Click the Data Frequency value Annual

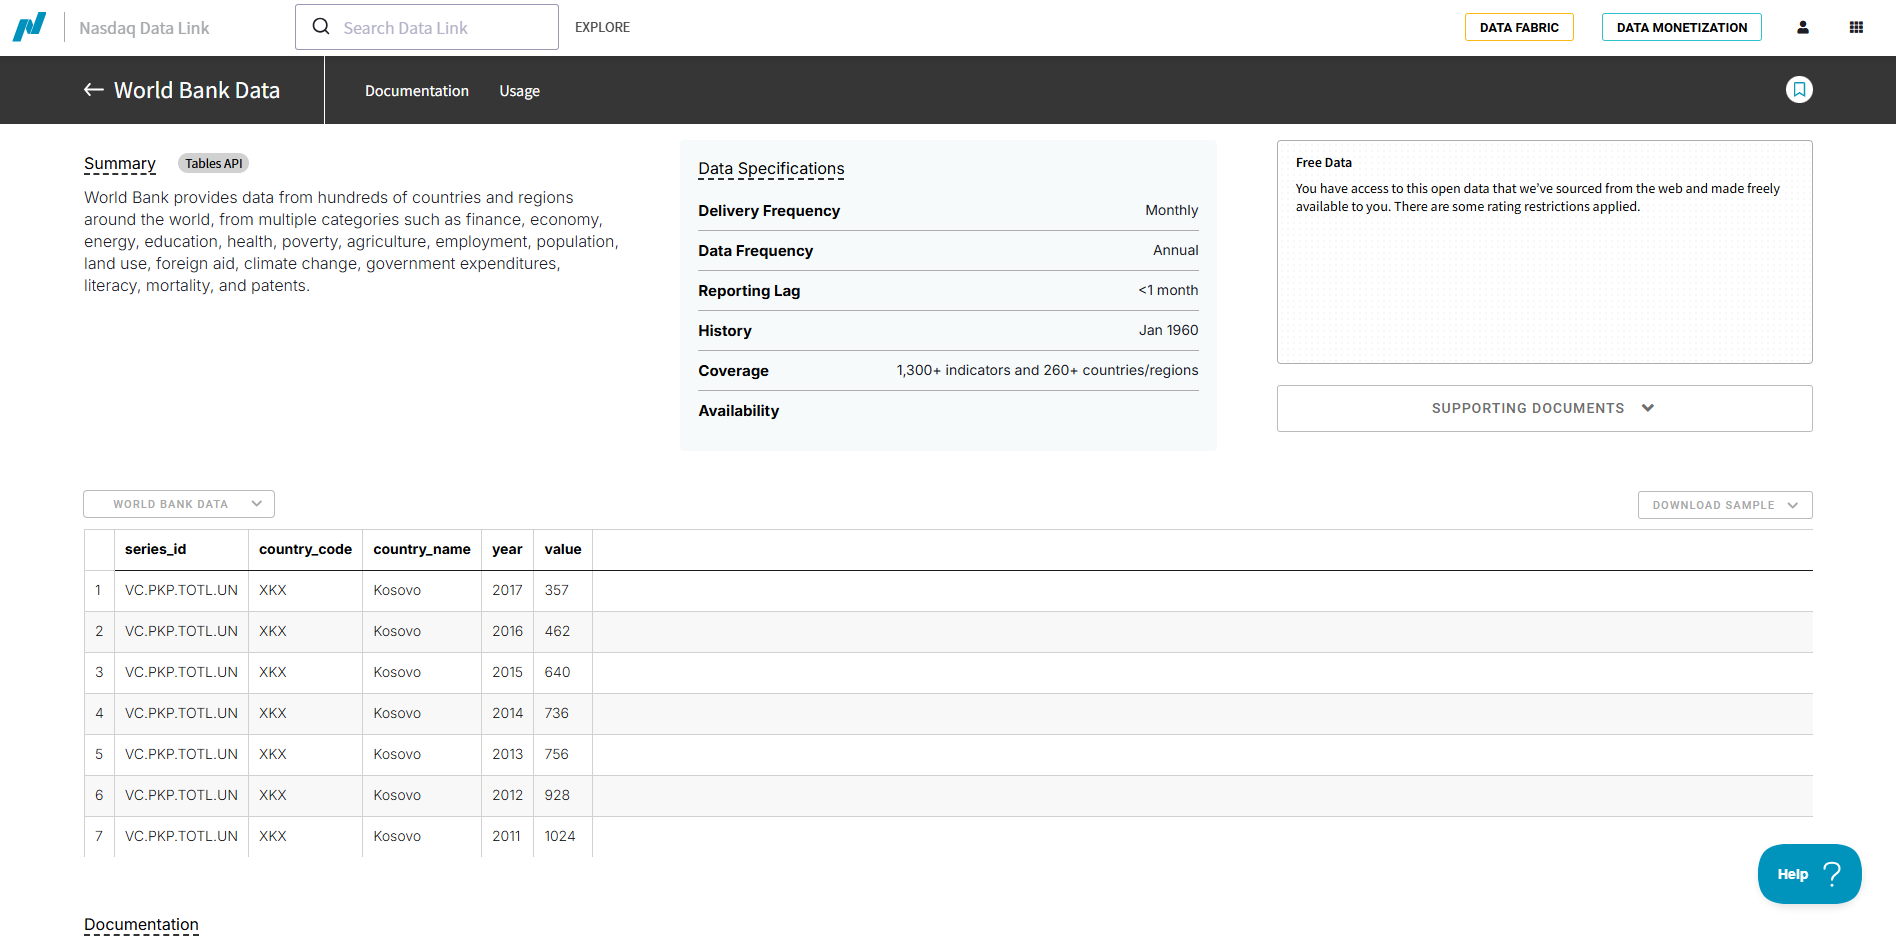tap(1175, 250)
